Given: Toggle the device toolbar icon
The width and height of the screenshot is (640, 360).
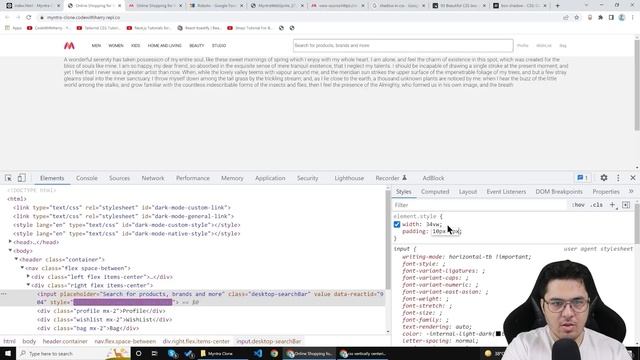Looking at the screenshot, I should 22,178.
